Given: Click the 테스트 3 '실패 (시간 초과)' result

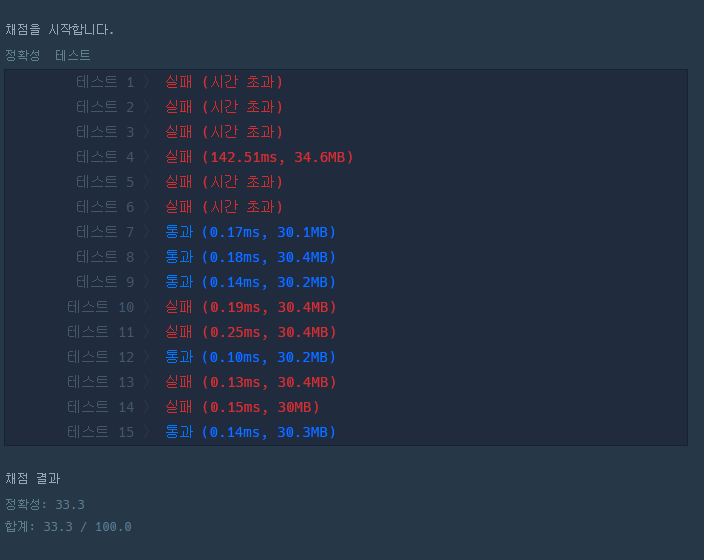Looking at the screenshot, I should (x=224, y=132).
